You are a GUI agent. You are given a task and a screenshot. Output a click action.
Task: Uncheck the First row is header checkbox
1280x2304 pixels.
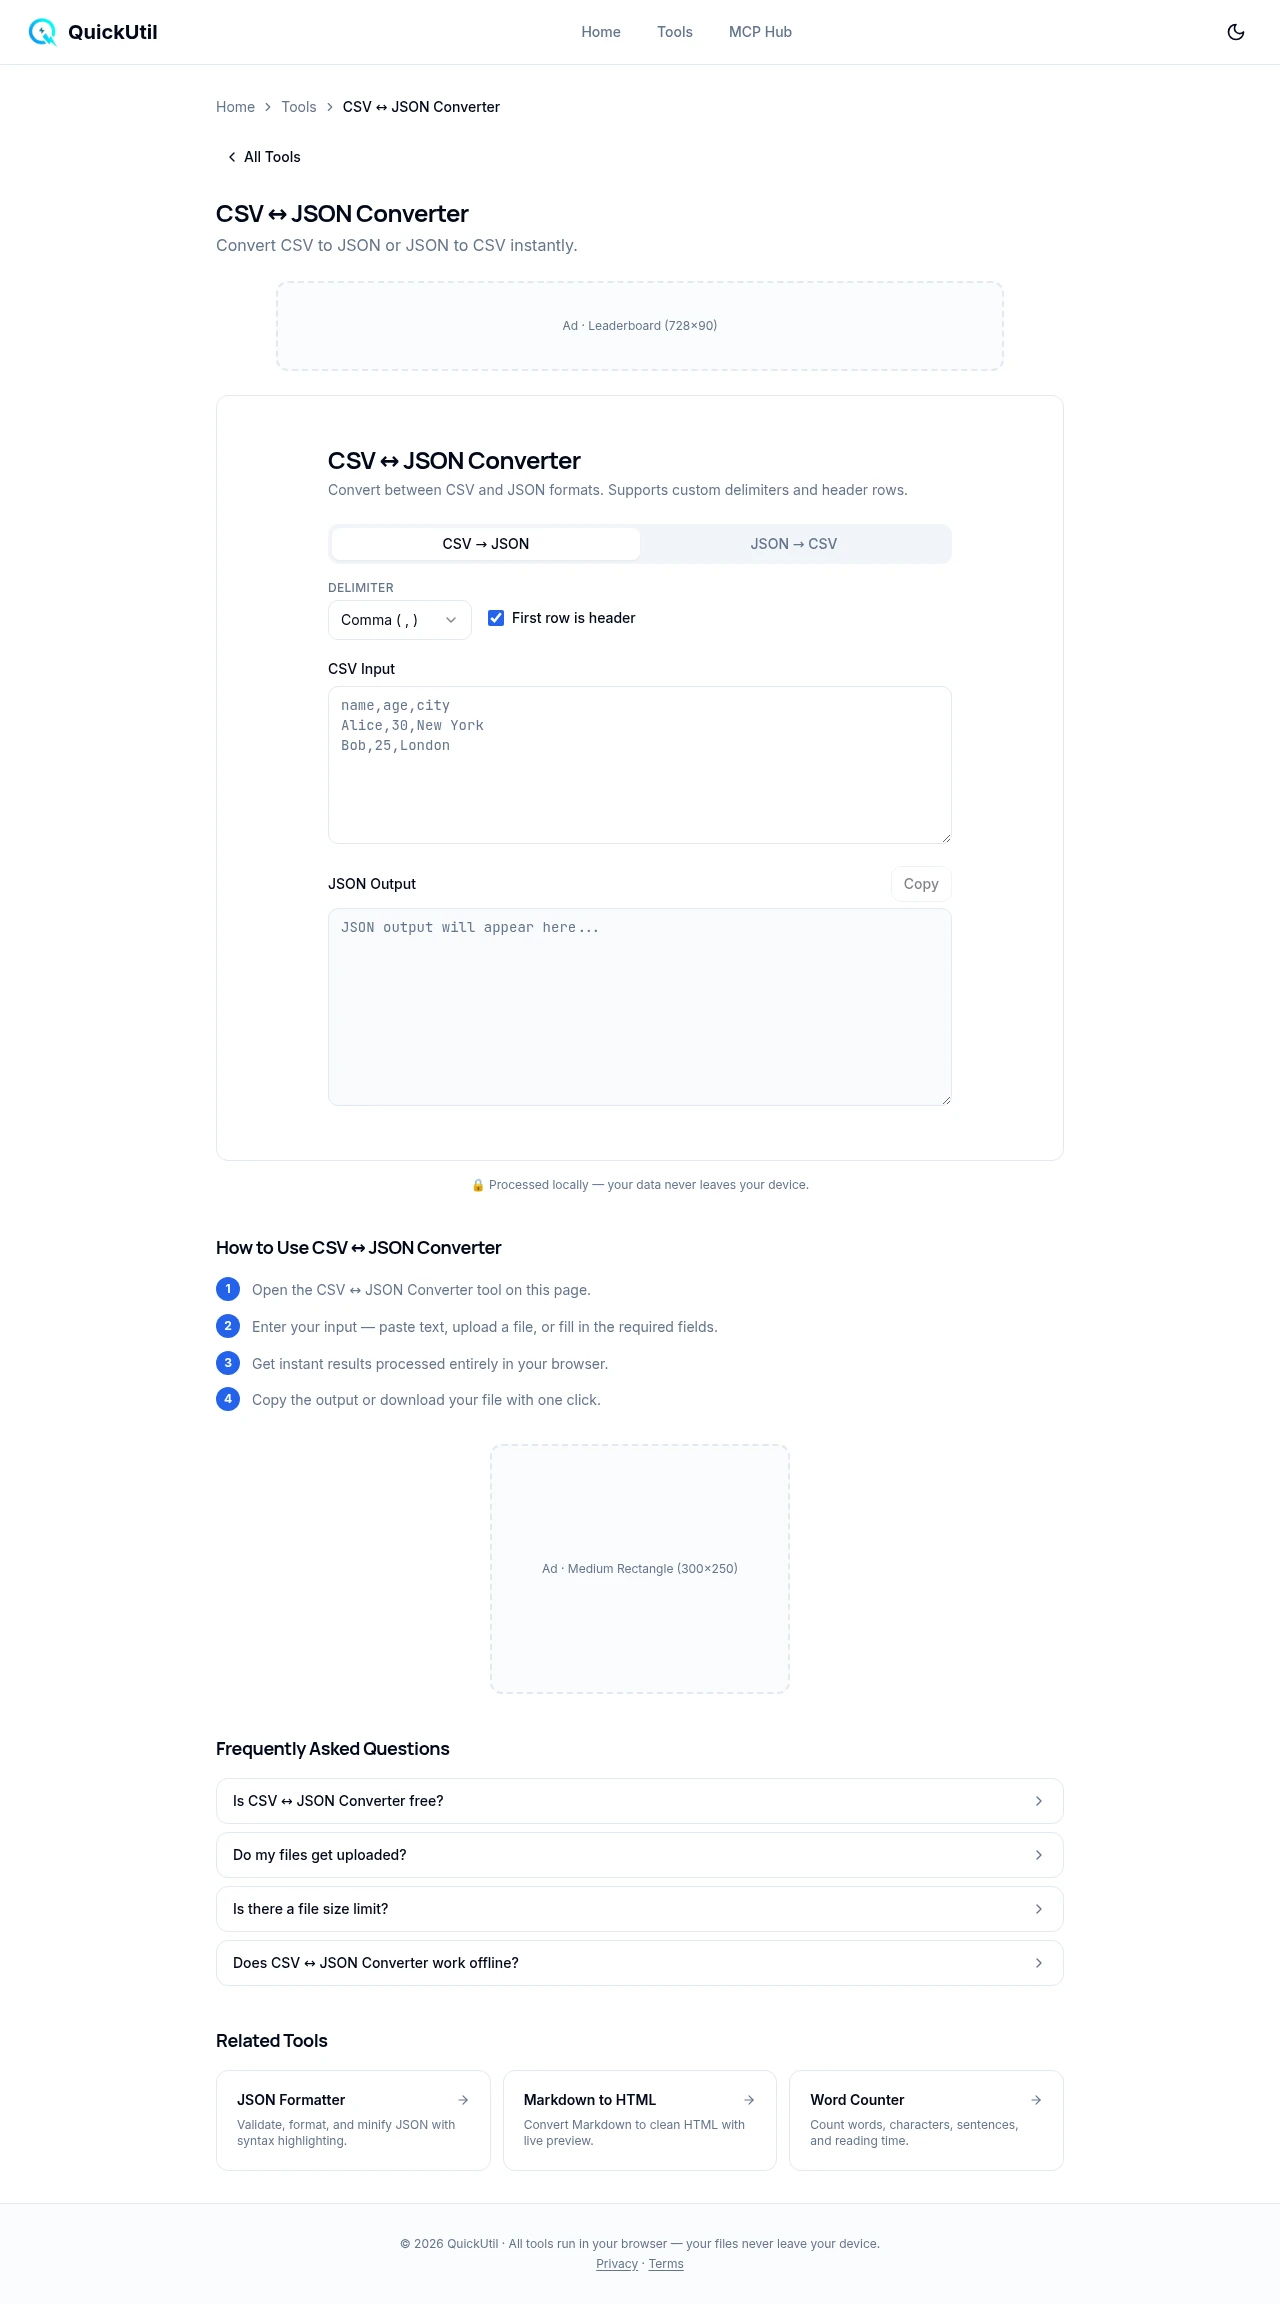coord(496,618)
